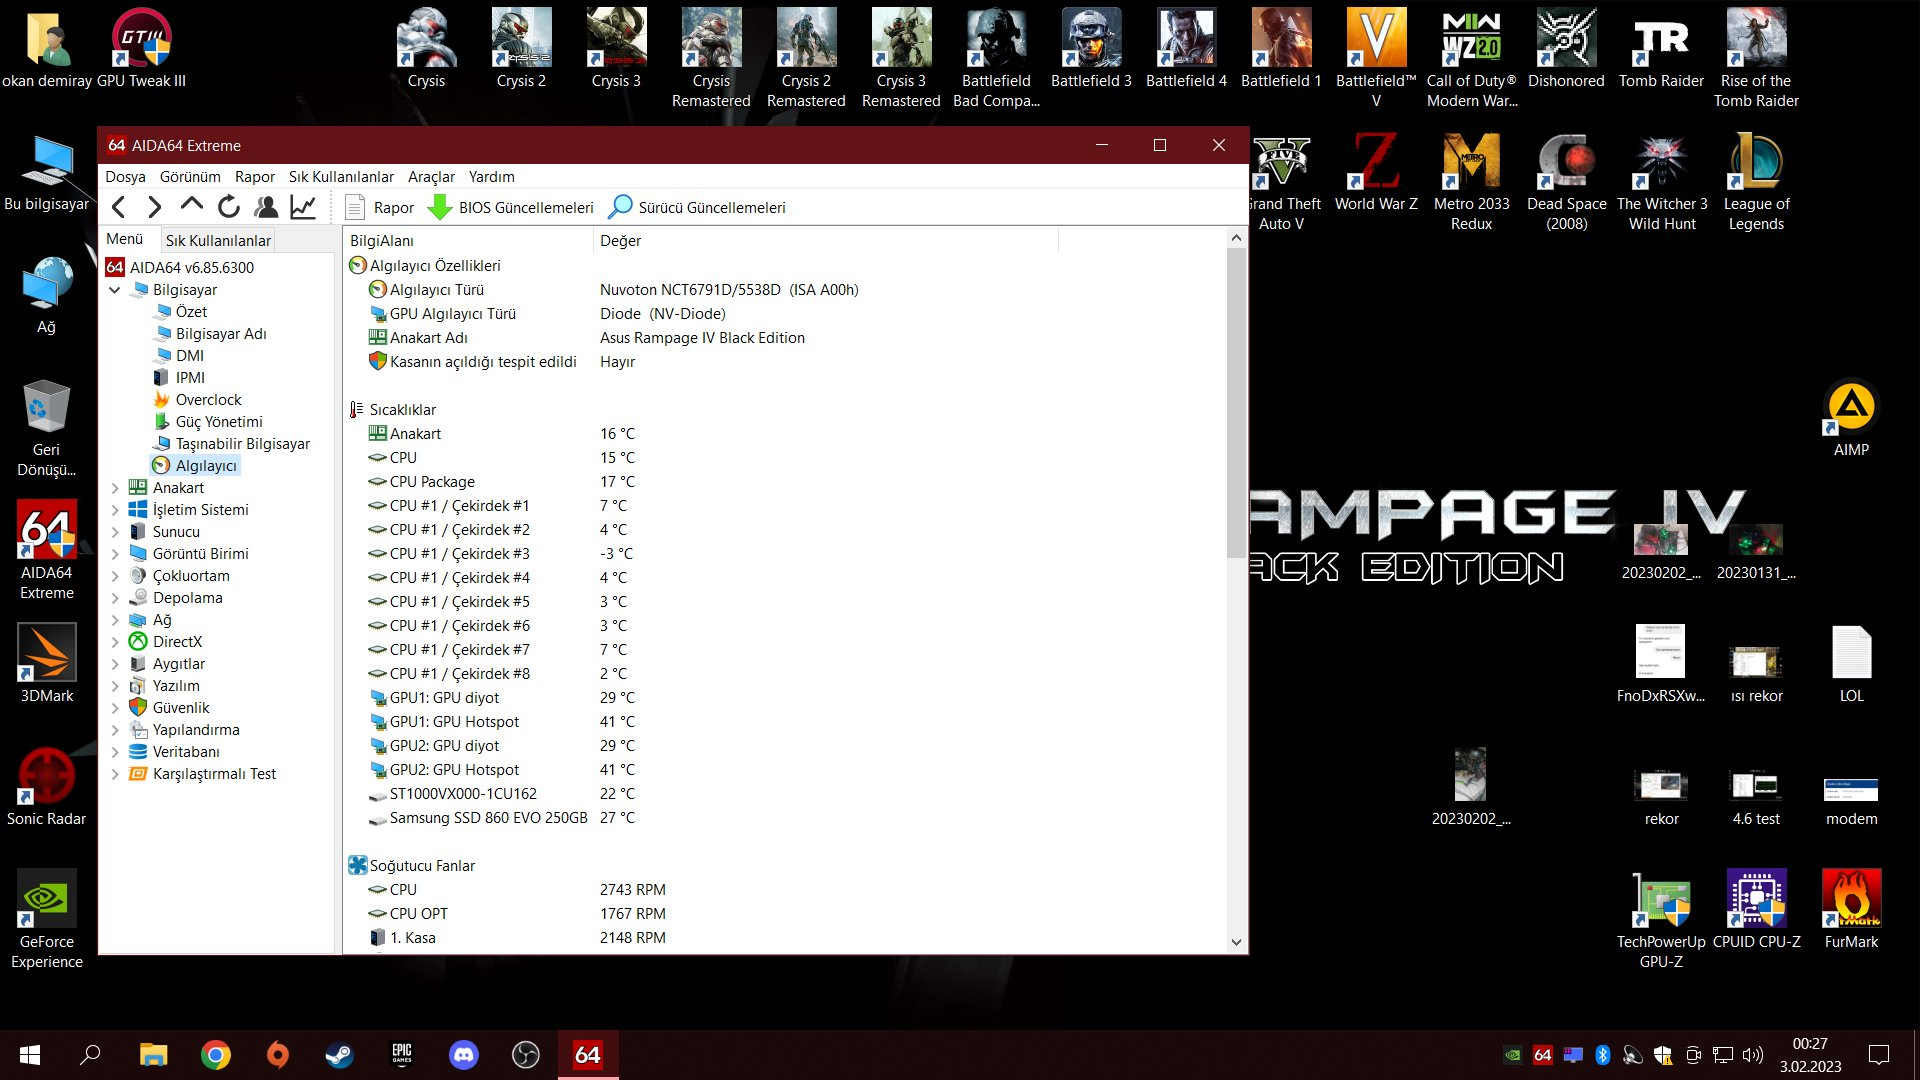Select the Dishonored desktop icon

click(1566, 50)
